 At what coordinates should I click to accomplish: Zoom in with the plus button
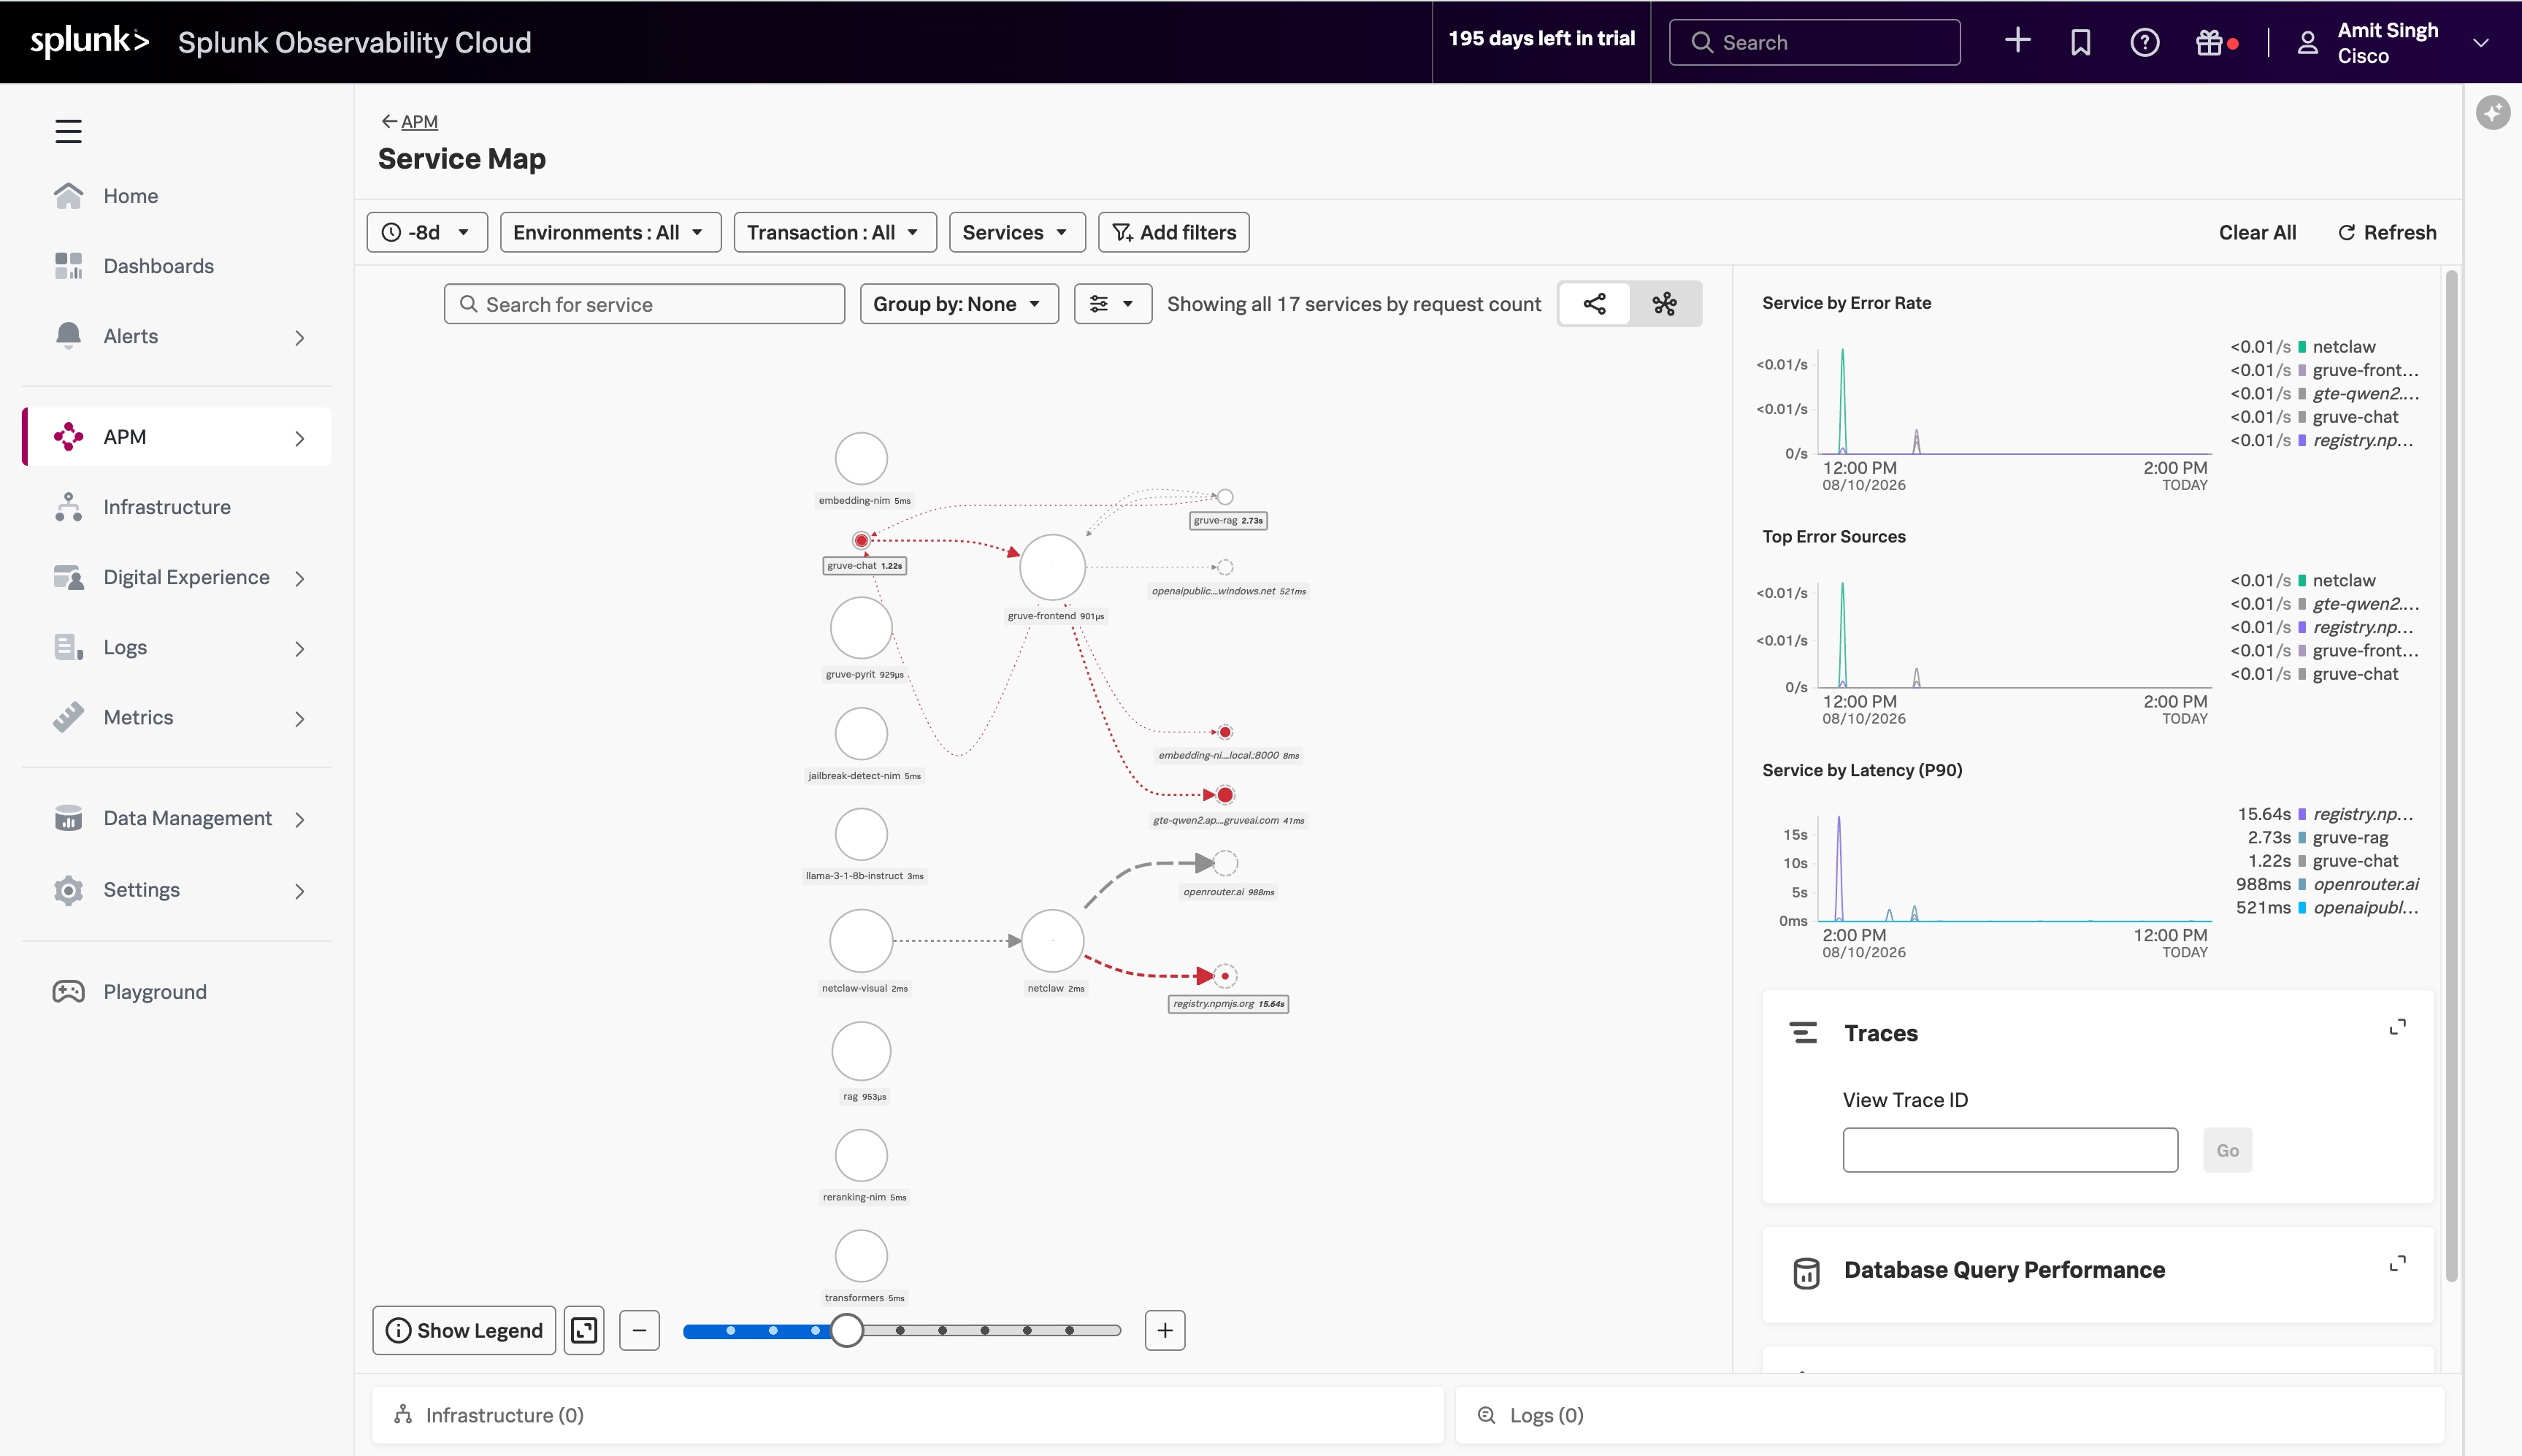click(x=1165, y=1330)
